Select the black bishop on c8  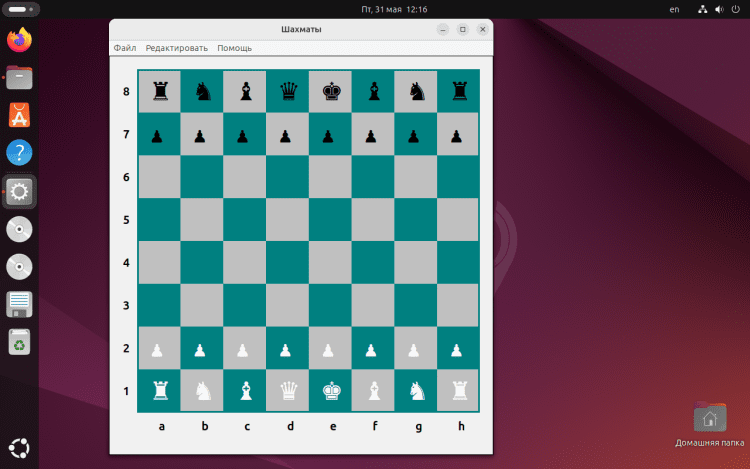pyautogui.click(x=246, y=91)
